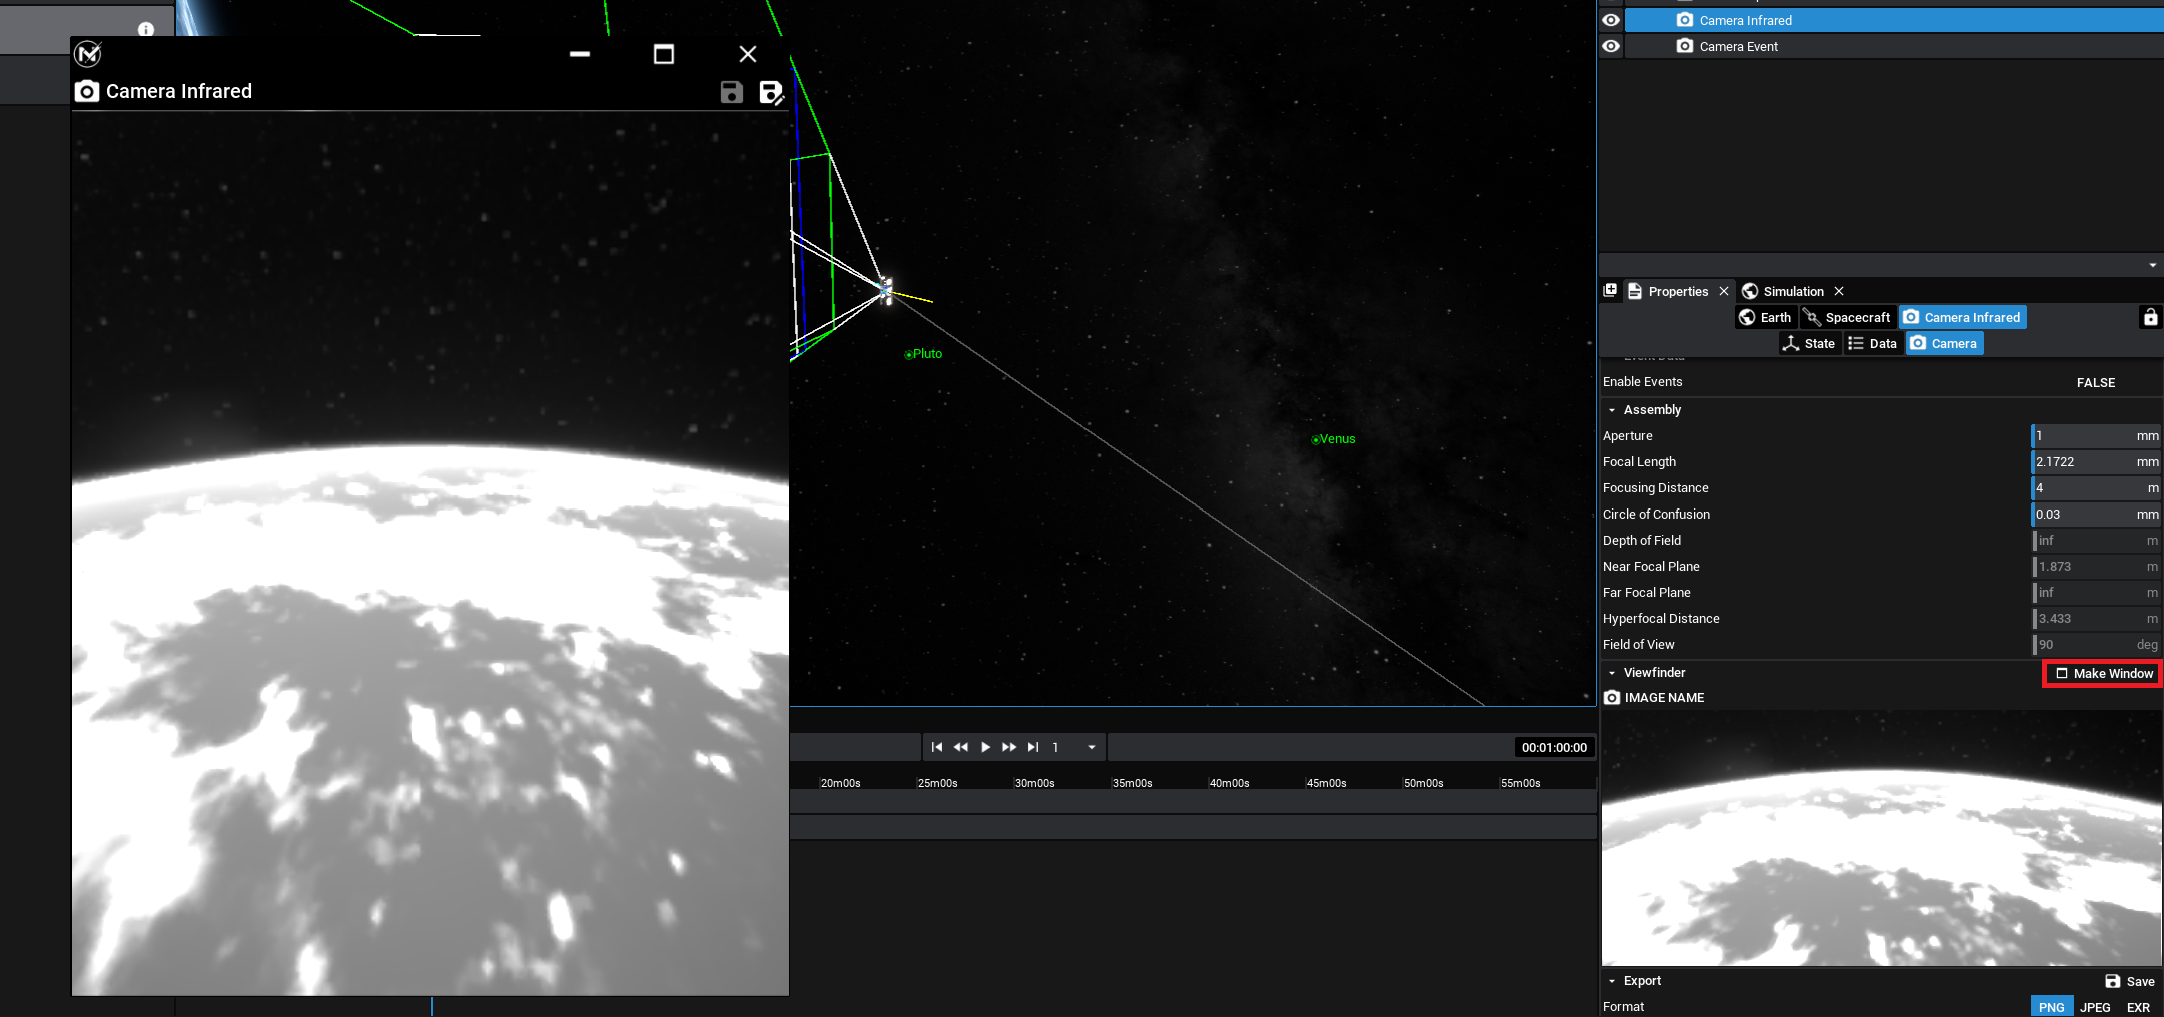Click the add panel icon beside Properties tab
This screenshot has height=1017, width=2164.
coord(1610,291)
